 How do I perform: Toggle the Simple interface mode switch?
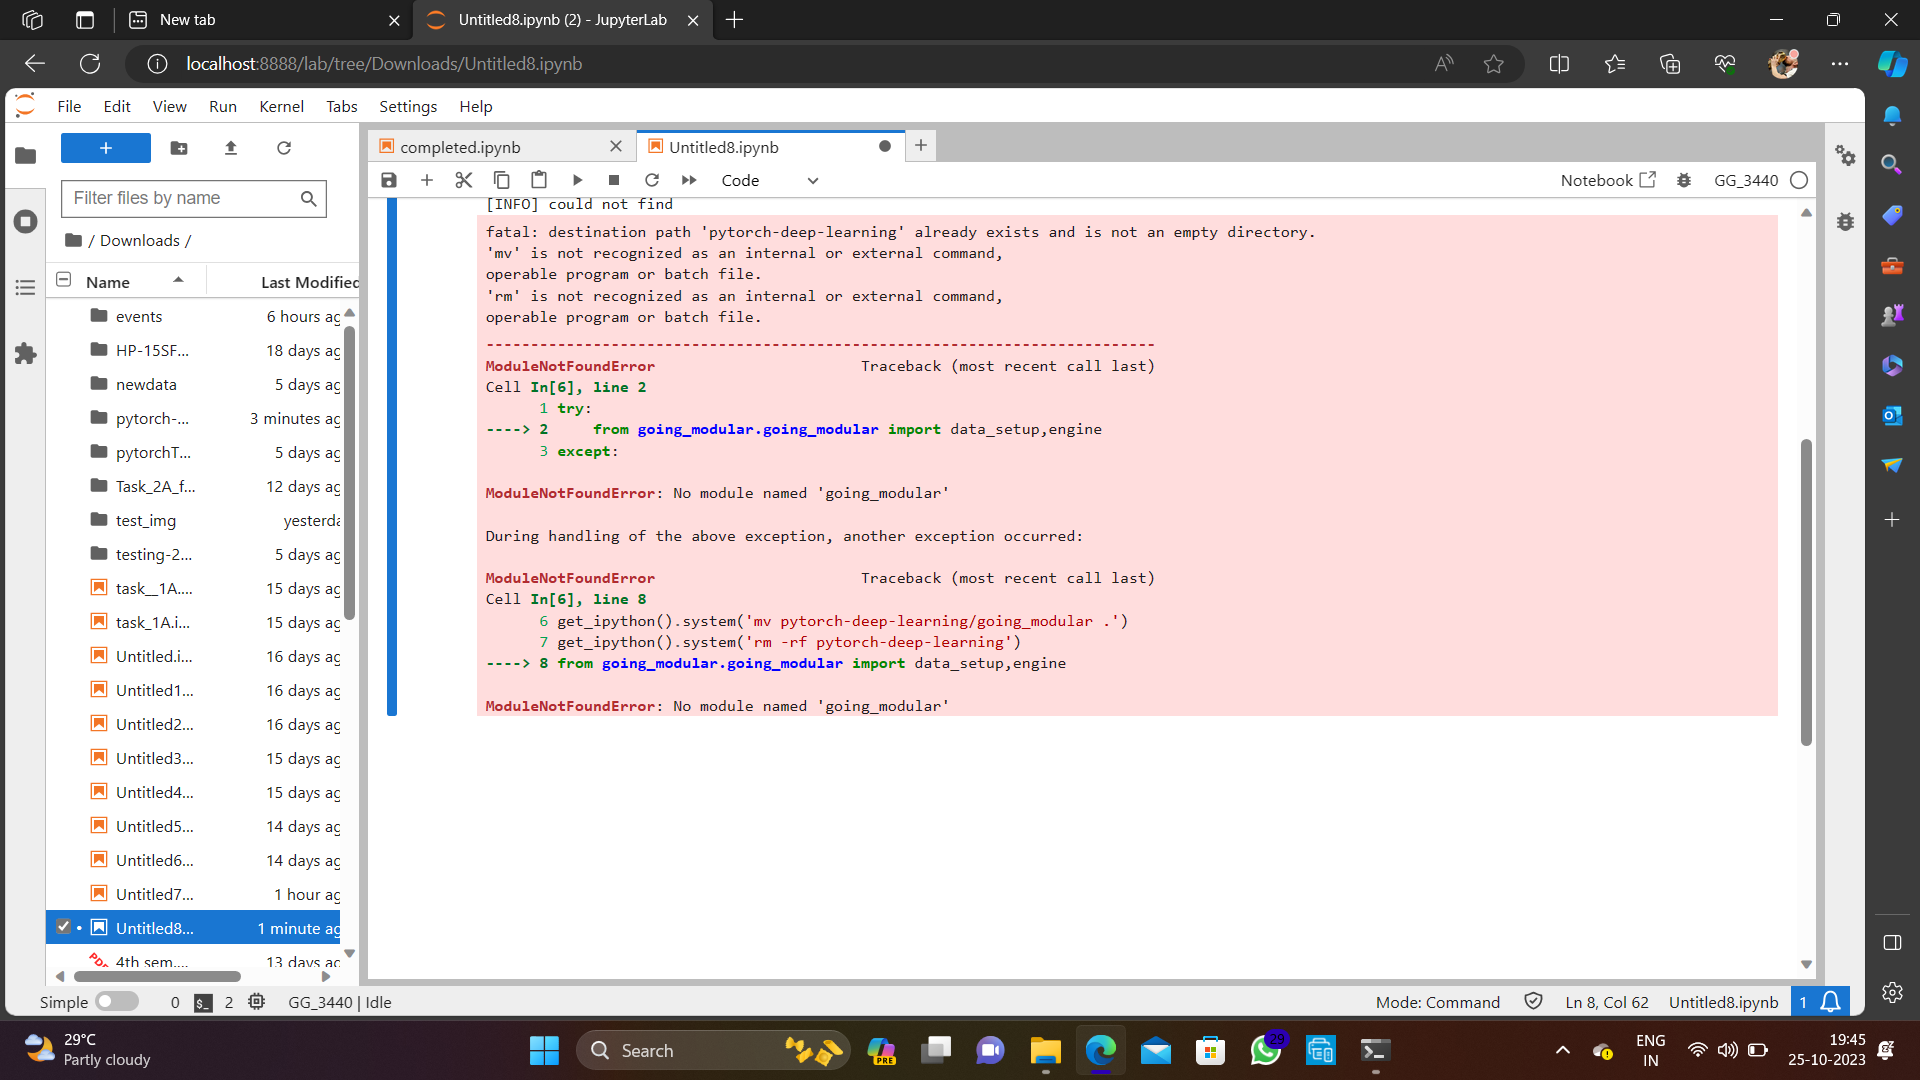pyautogui.click(x=115, y=1001)
